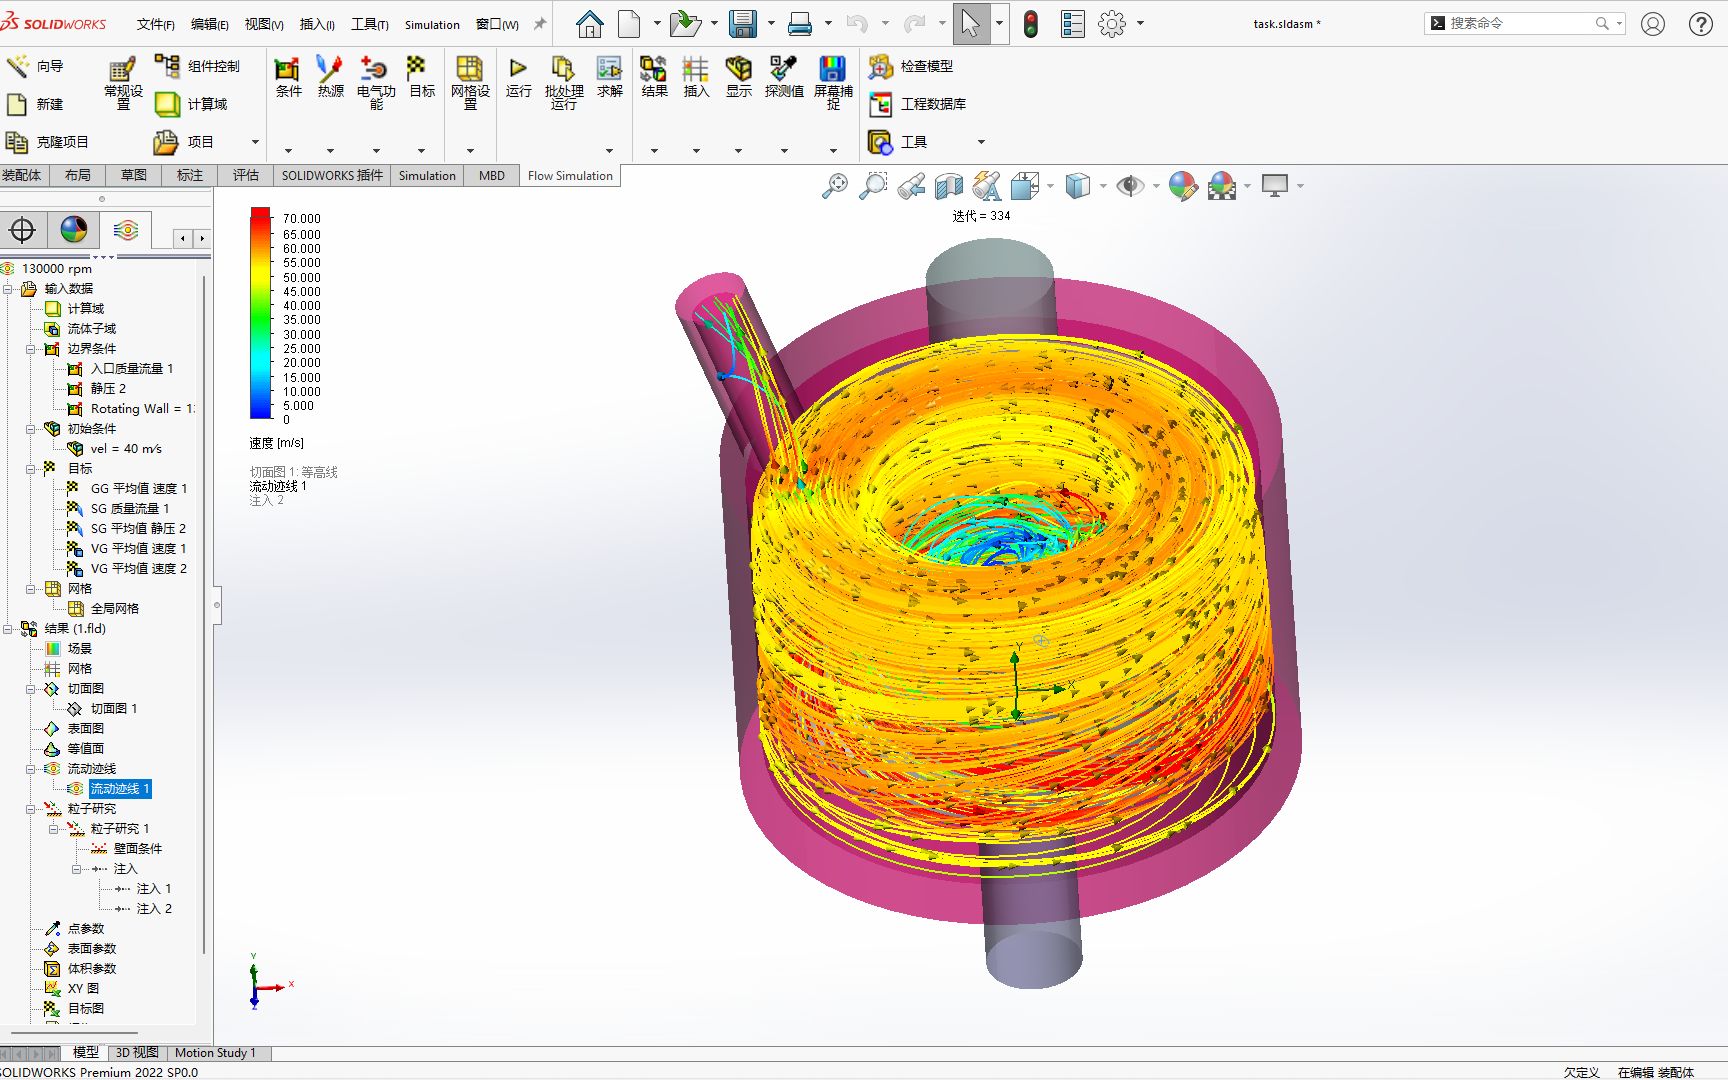The image size is (1728, 1080).
Task: Open Batch Run (批处理运行) tool
Action: pos(563,82)
